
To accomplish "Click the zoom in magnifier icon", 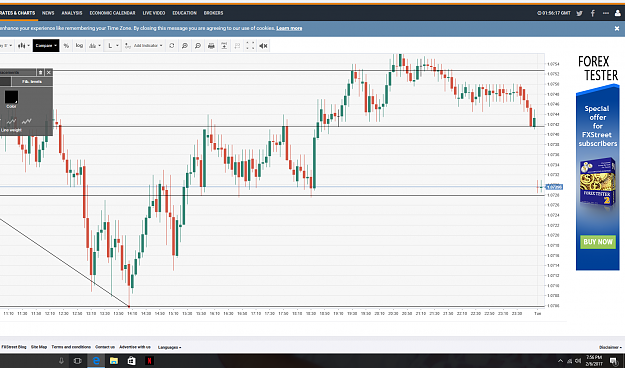I will pyautogui.click(x=185, y=46).
